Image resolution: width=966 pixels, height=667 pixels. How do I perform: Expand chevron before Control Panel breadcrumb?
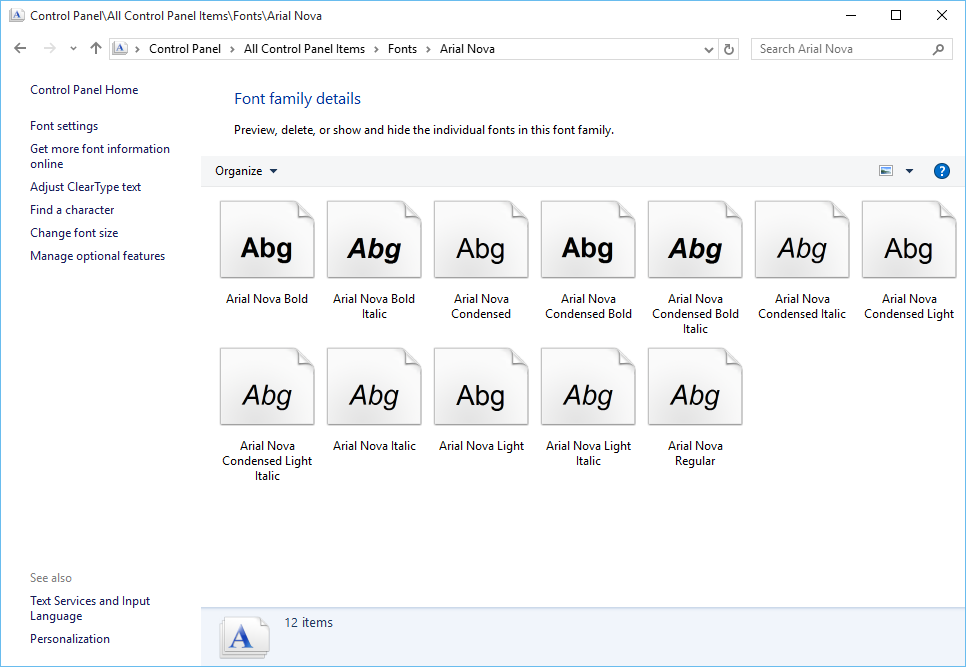point(137,49)
